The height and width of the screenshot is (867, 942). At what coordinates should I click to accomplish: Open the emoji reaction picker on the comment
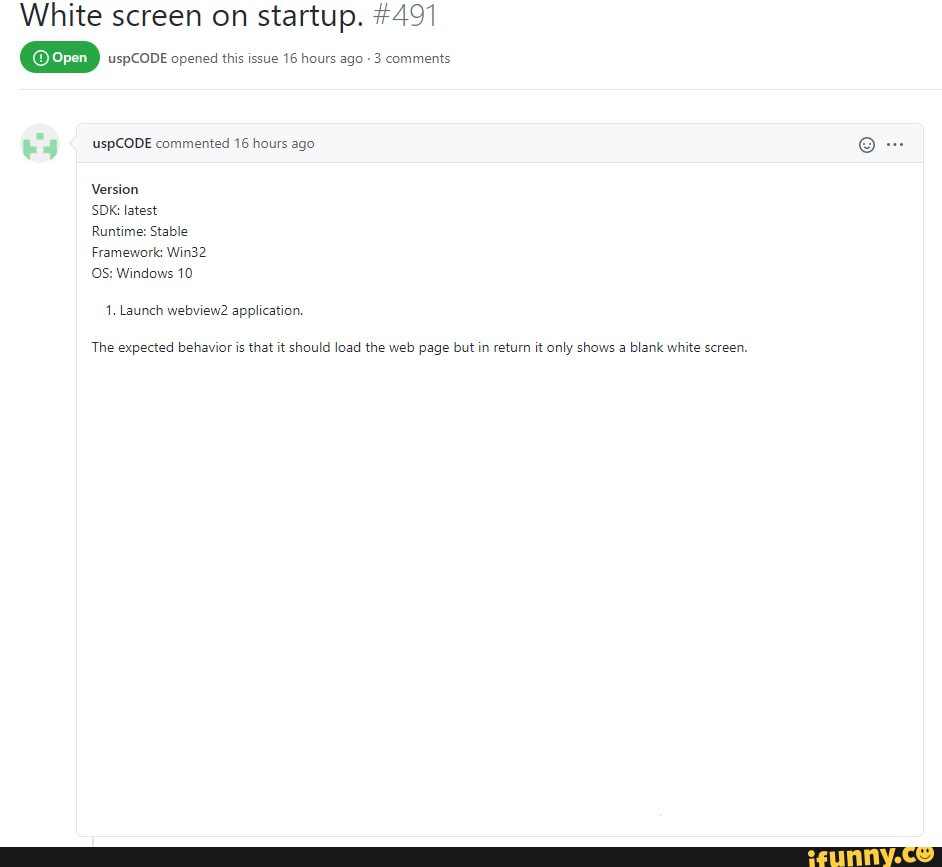point(866,145)
